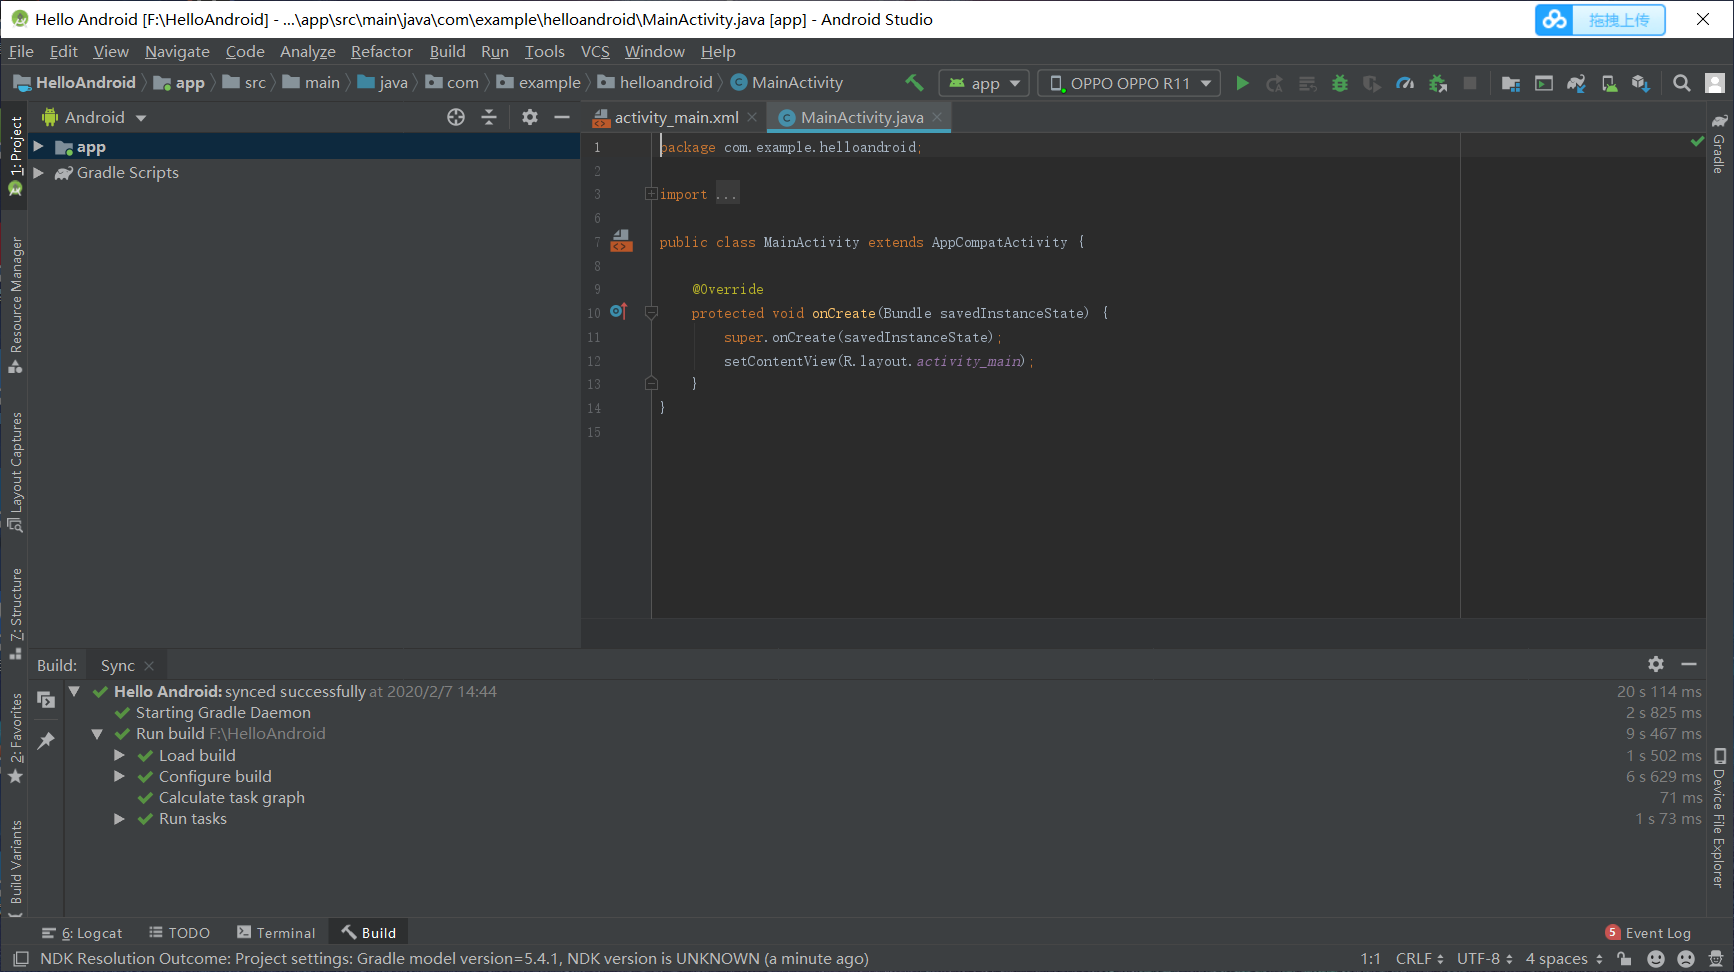Click the Apply Code Changes icon
Screen dimensions: 1734x972
1307,83
